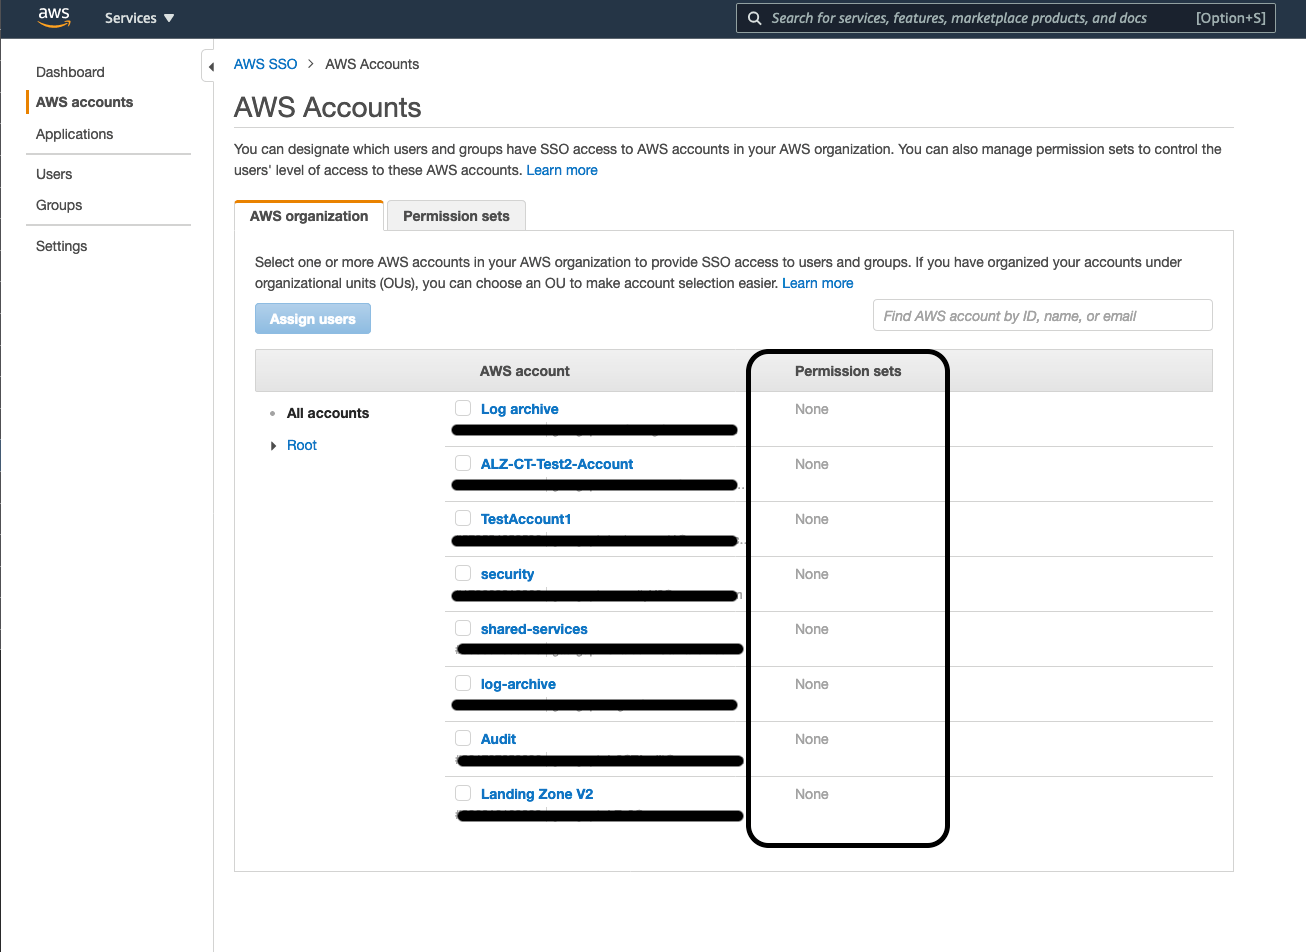Open Groups in the sidebar
This screenshot has height=952, width=1306.
[x=59, y=205]
